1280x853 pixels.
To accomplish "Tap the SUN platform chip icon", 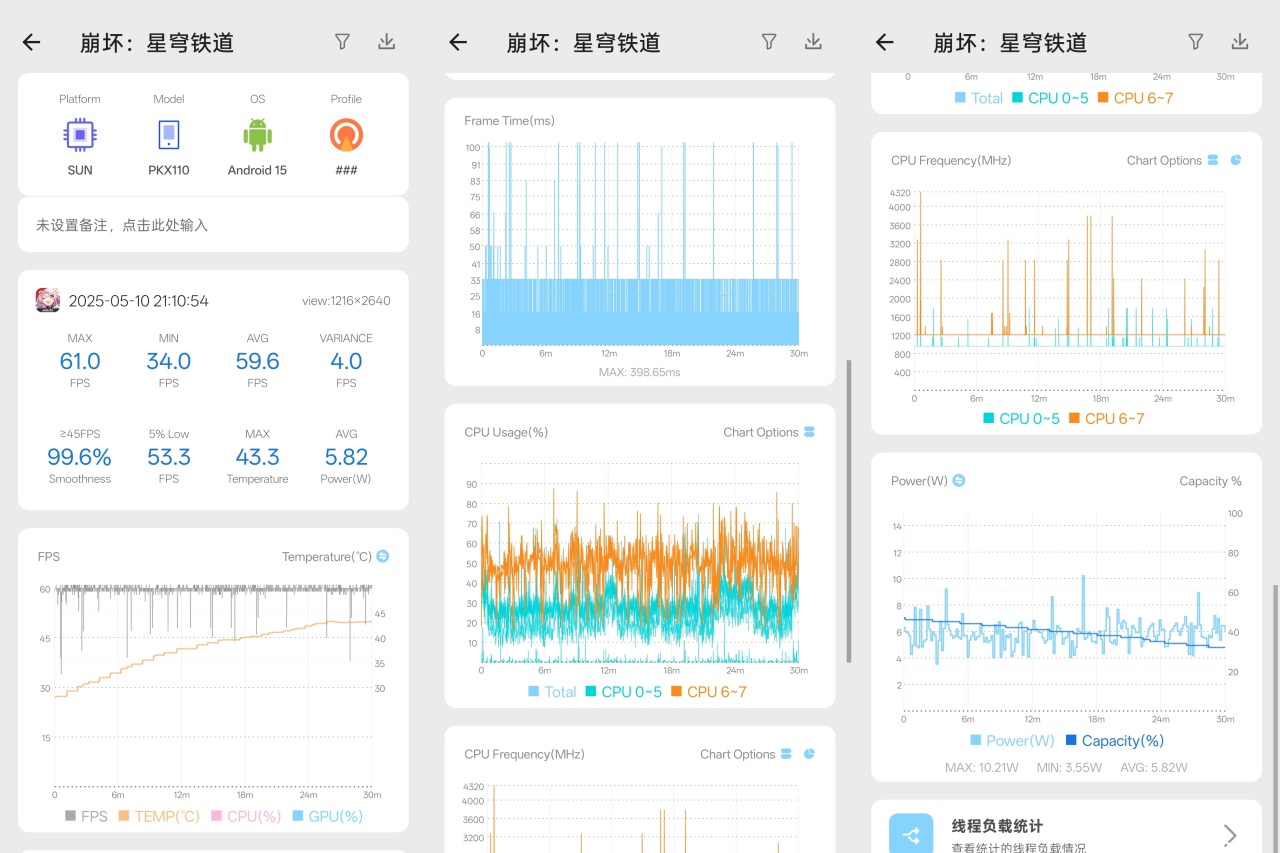I will [x=80, y=135].
